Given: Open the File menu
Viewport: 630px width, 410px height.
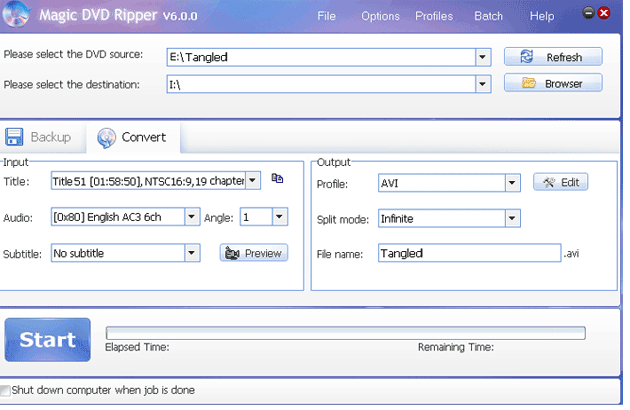Looking at the screenshot, I should [326, 16].
